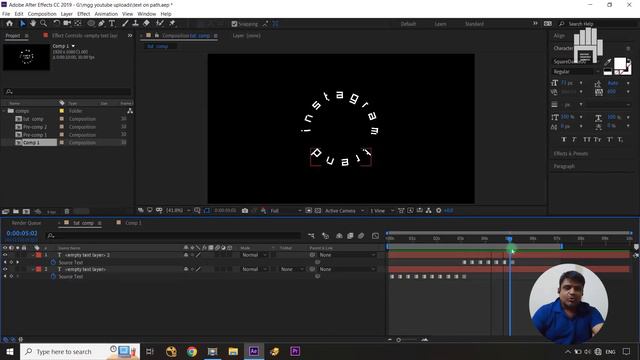This screenshot has width=640, height=360.
Task: Open the composition mini-flowchart icon in timeline
Action: click(x=311, y=236)
